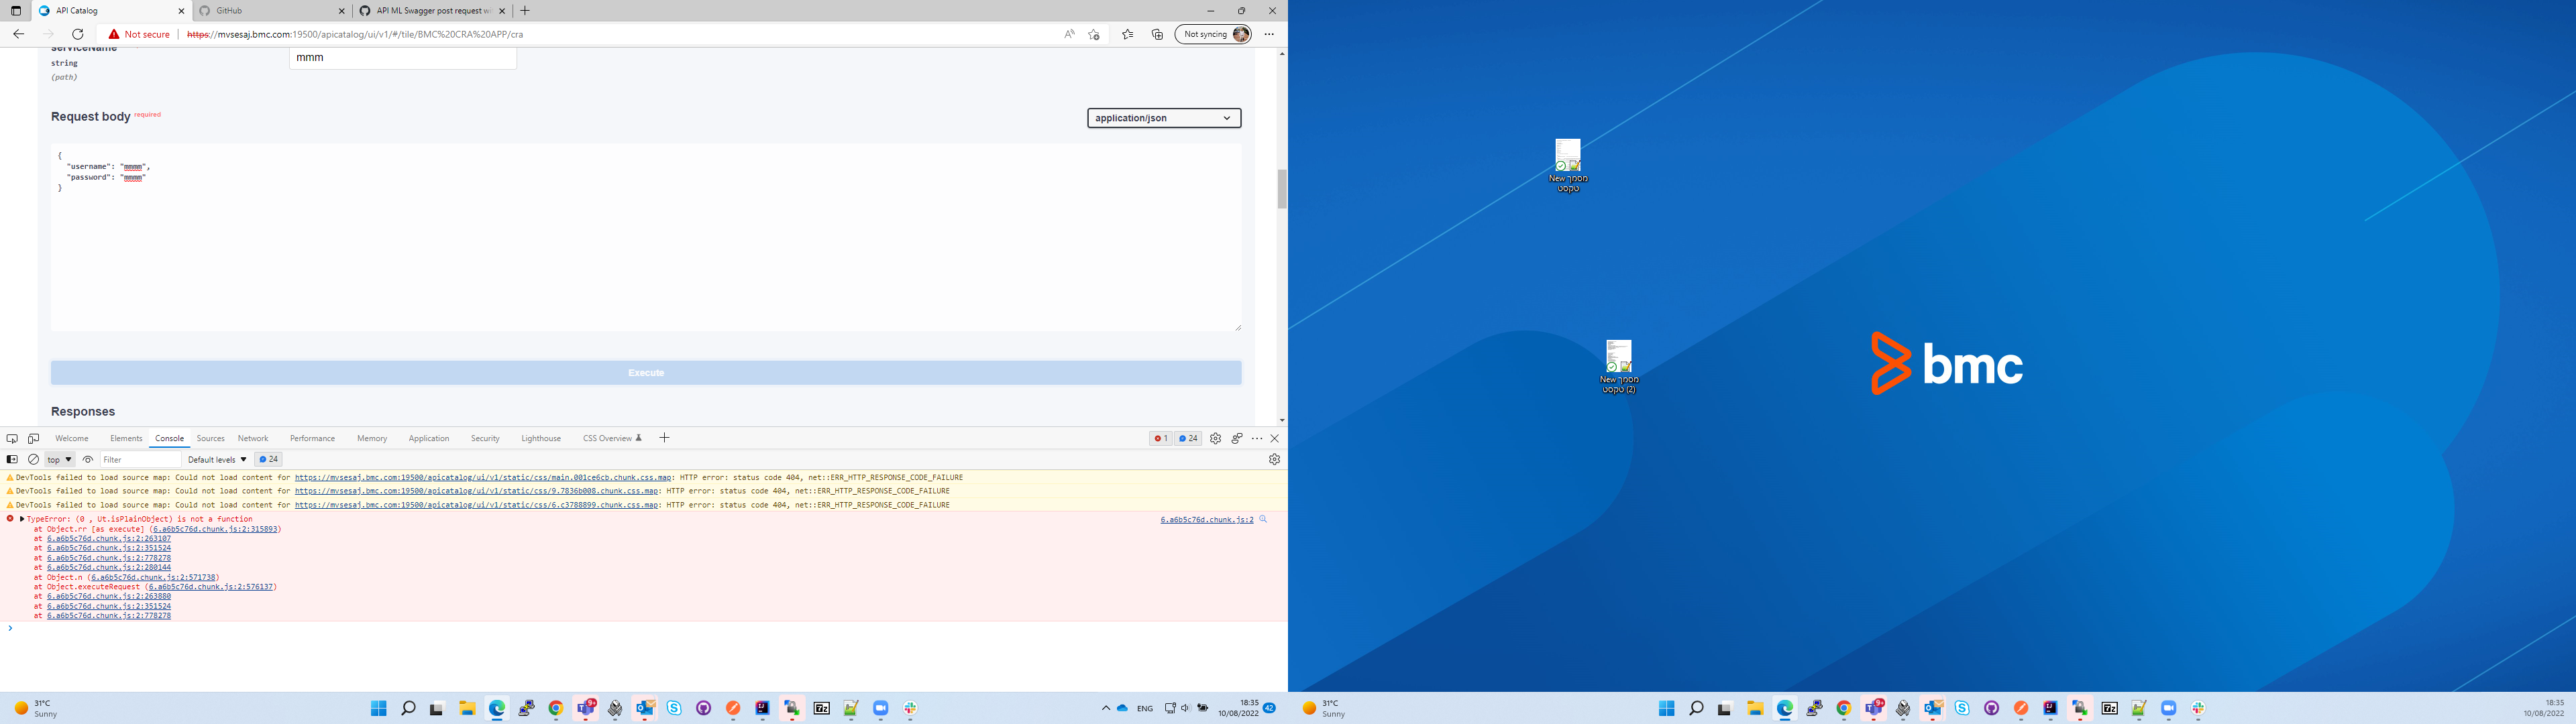This screenshot has width=2576, height=724.
Task: Open the 6.c3788899.chunk.css.map link
Action: tap(476, 505)
